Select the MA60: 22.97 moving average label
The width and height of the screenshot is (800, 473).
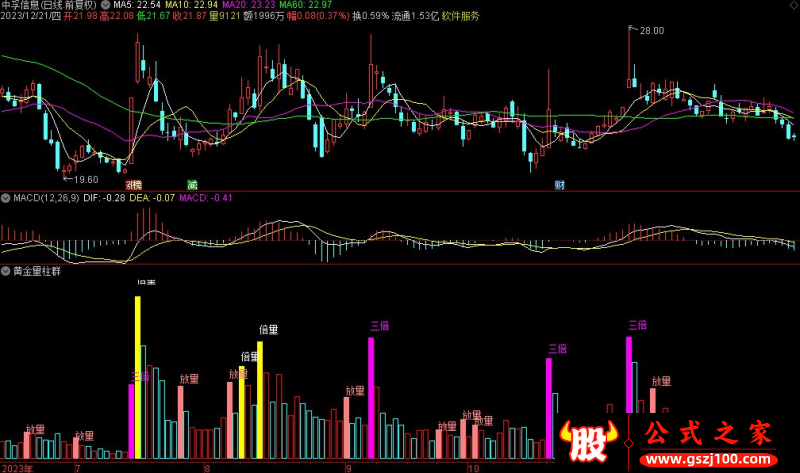point(306,5)
